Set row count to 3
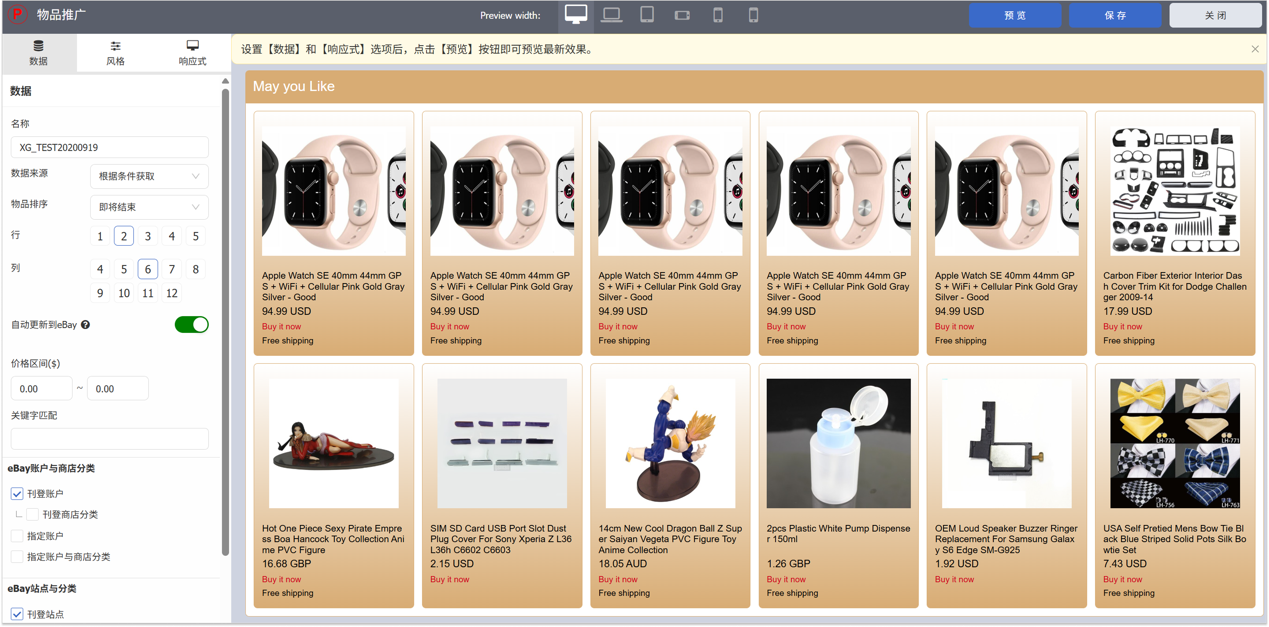The width and height of the screenshot is (1269, 627). pos(148,237)
